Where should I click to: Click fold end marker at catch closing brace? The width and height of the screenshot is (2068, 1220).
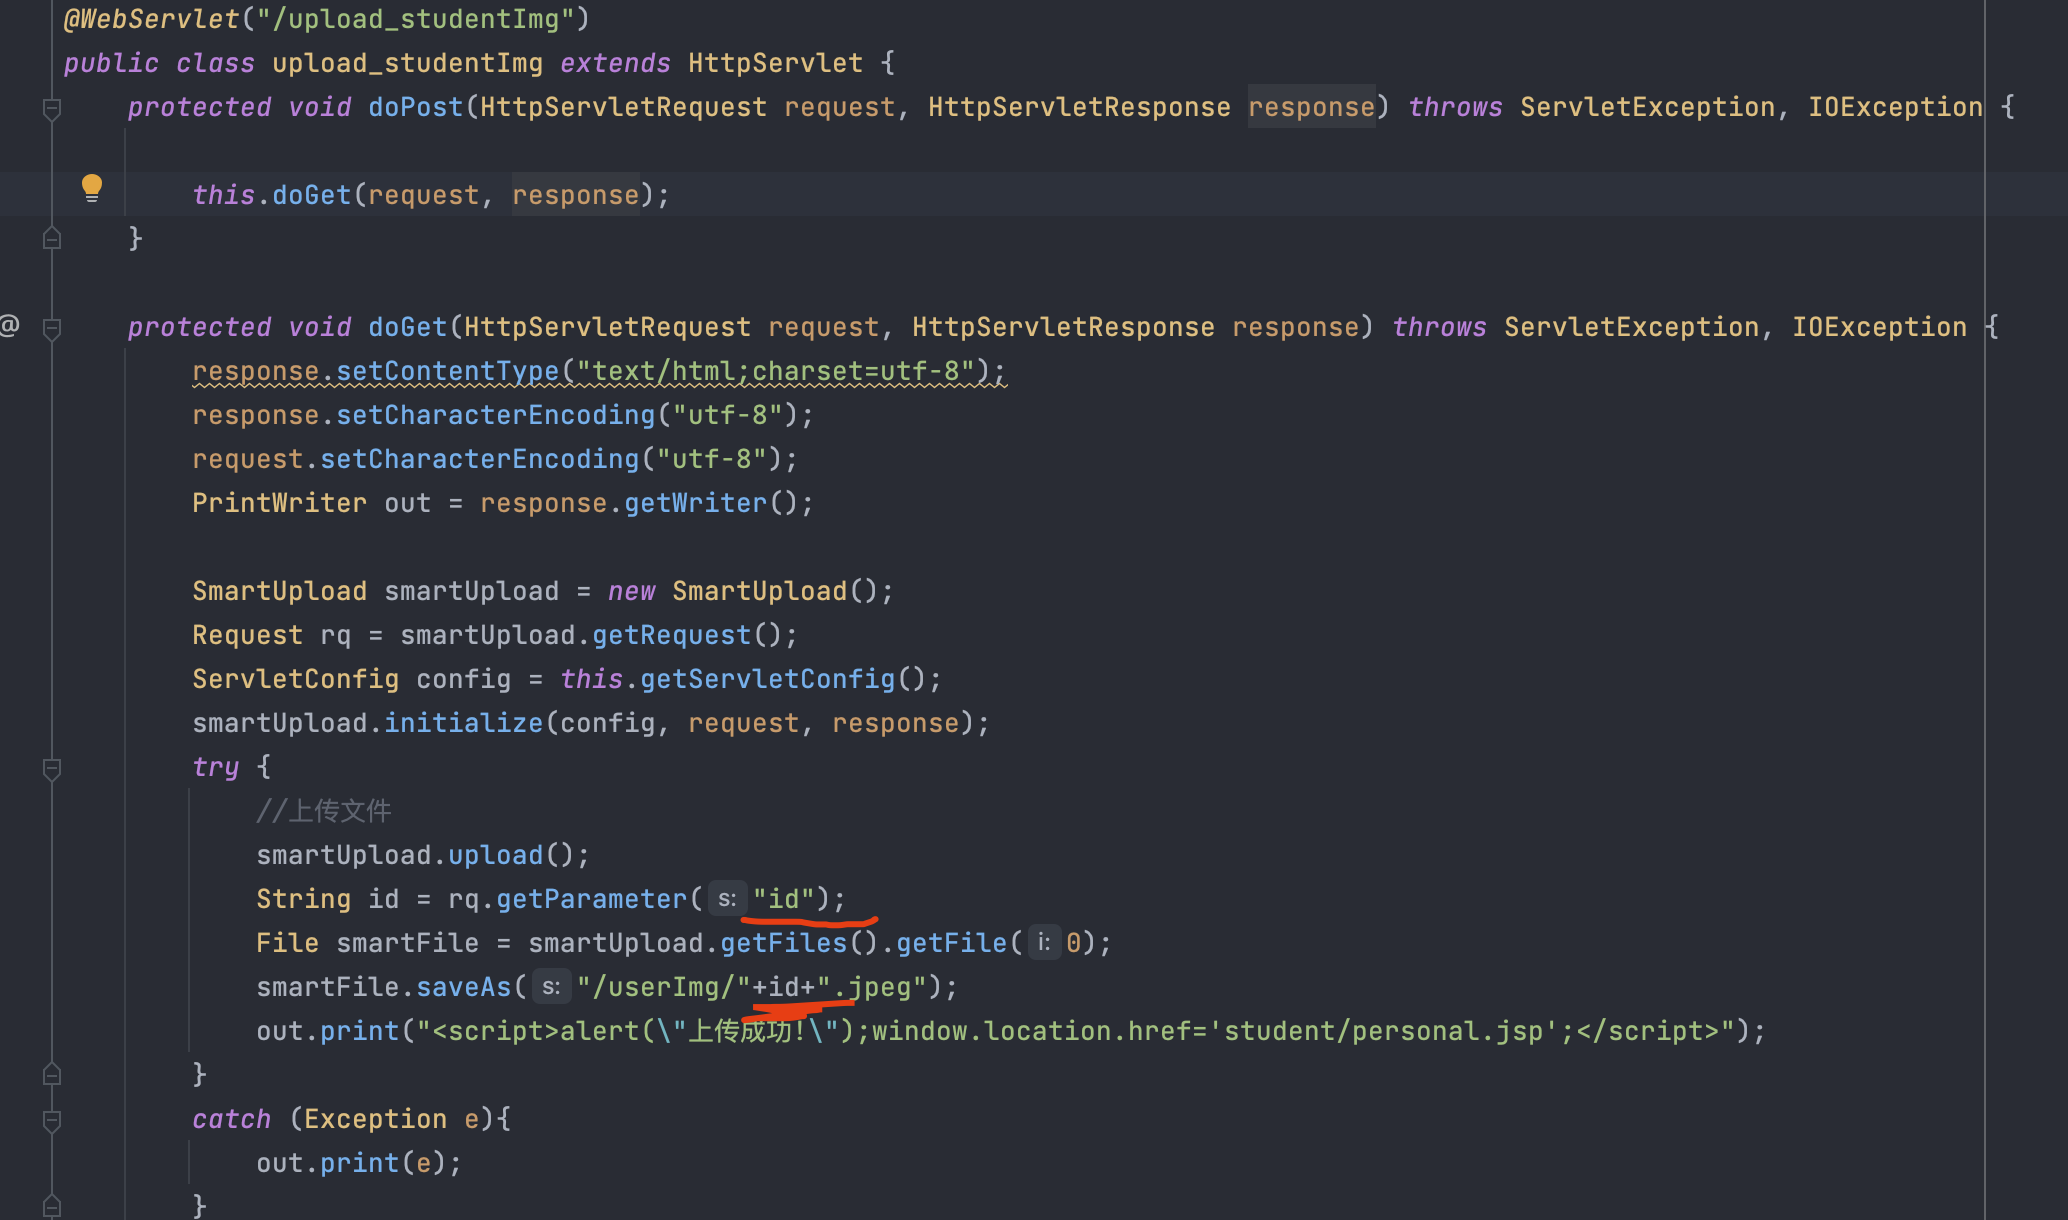click(x=52, y=1206)
